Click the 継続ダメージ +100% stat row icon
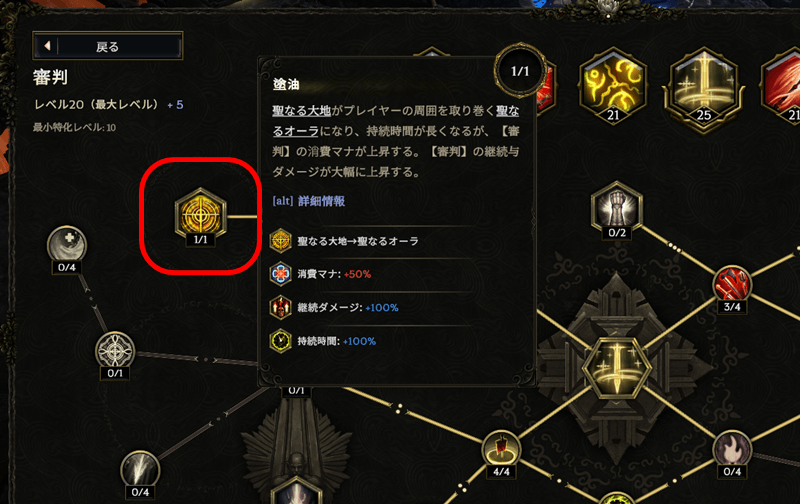 click(x=281, y=308)
